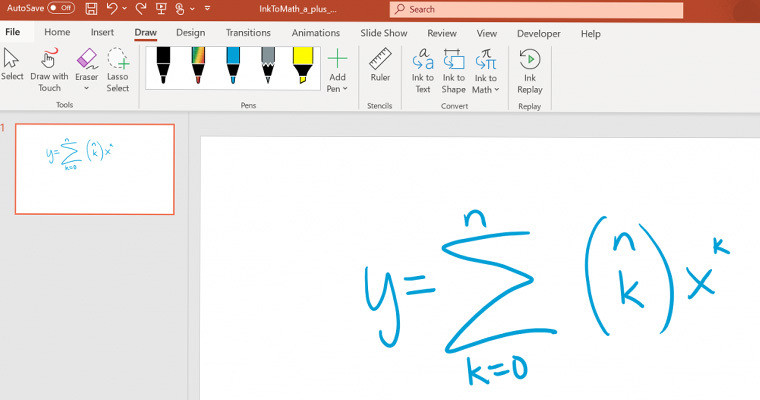Pick the blue pen
The width and height of the screenshot is (760, 400).
[233, 65]
